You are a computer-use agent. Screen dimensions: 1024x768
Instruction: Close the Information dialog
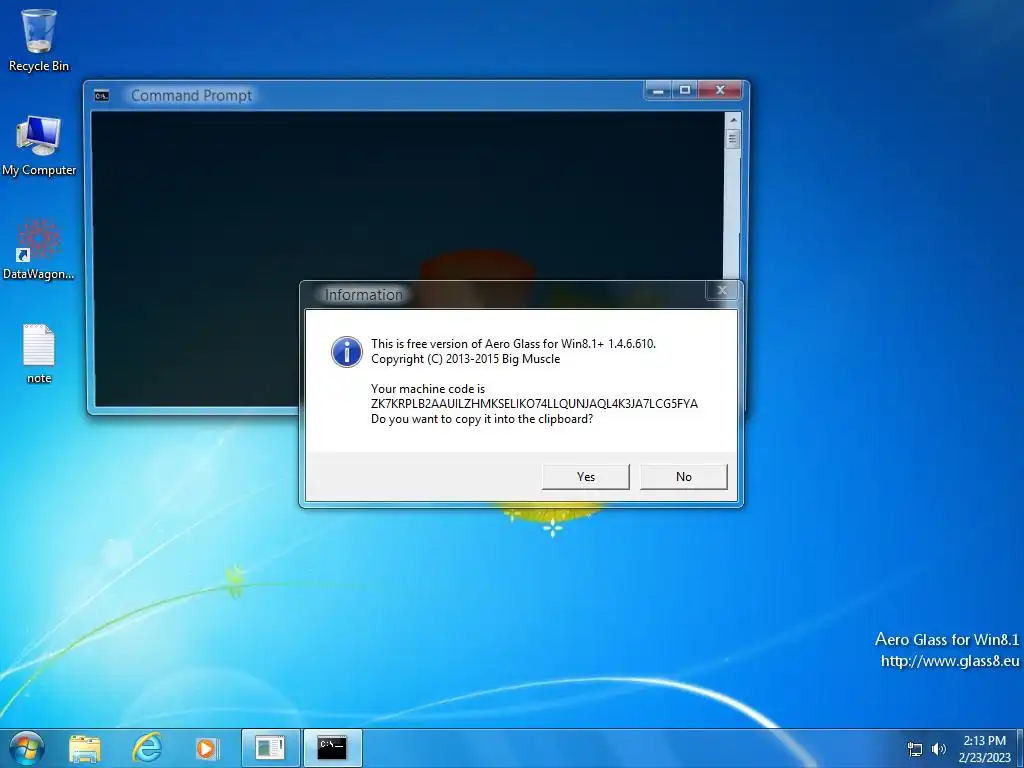722,291
